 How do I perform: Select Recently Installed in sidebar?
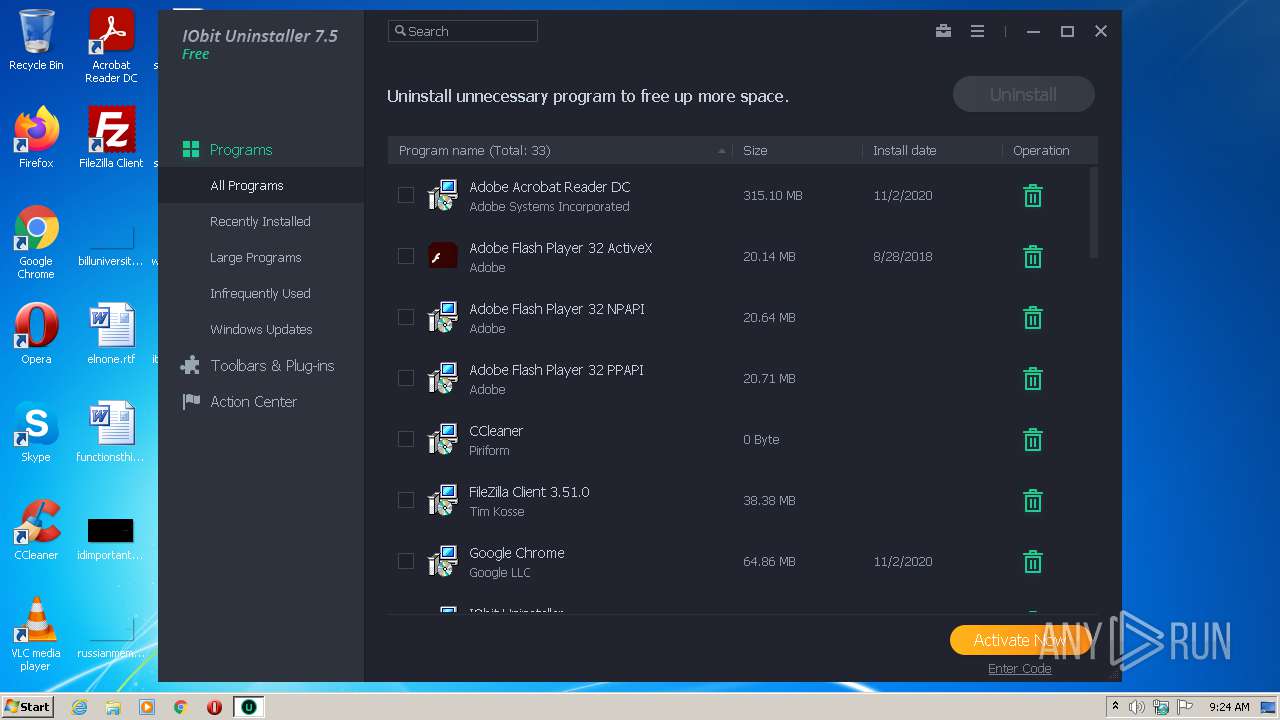point(261,221)
